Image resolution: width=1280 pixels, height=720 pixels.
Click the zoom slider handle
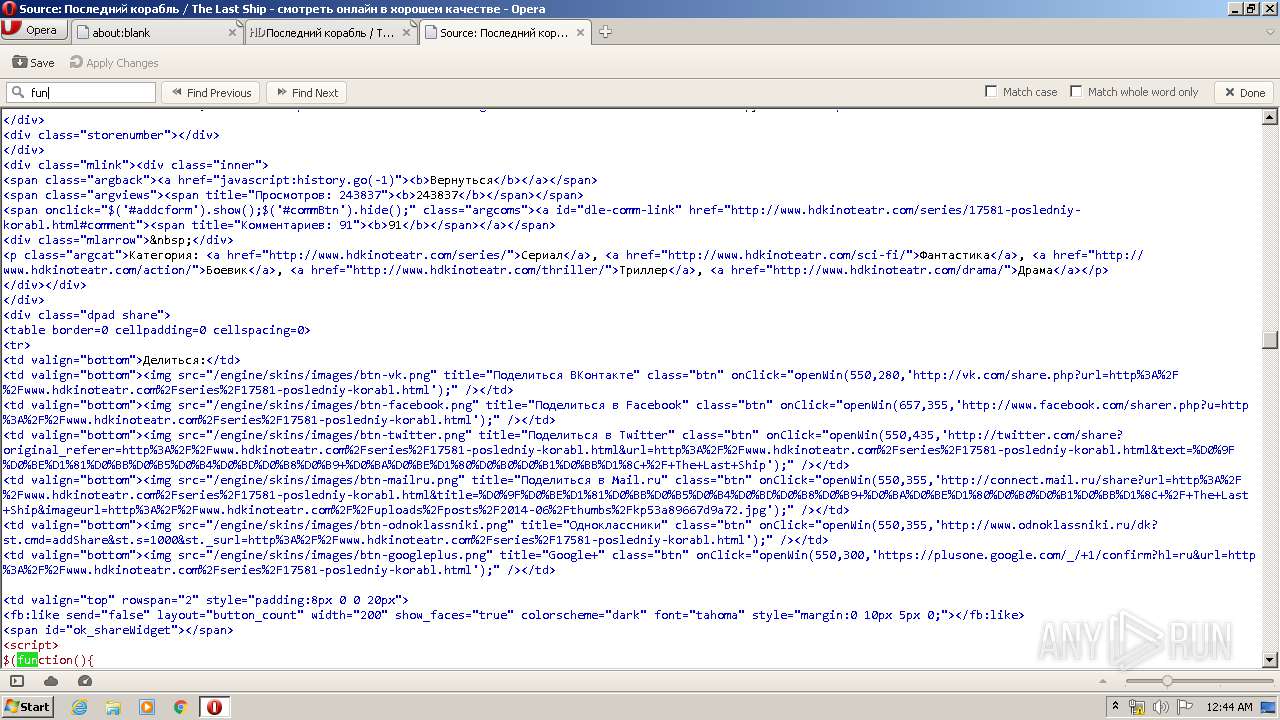[1166, 681]
